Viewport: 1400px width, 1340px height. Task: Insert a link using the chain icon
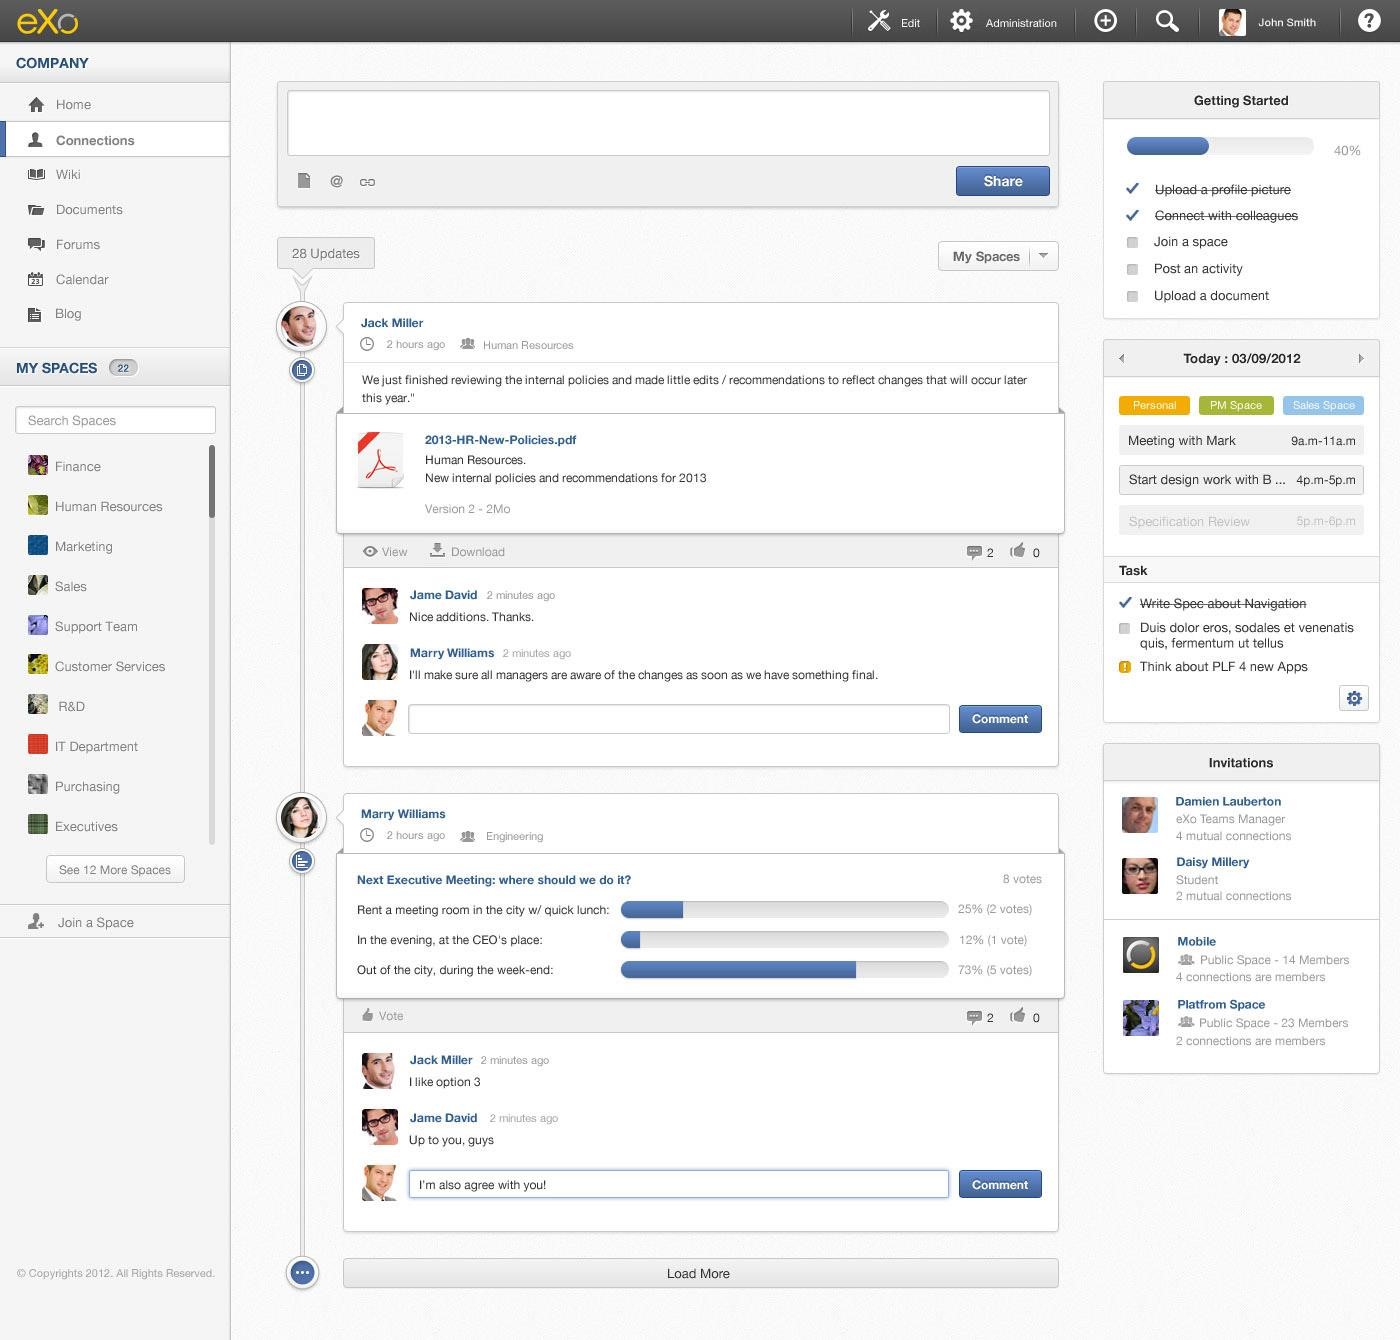[x=367, y=182]
